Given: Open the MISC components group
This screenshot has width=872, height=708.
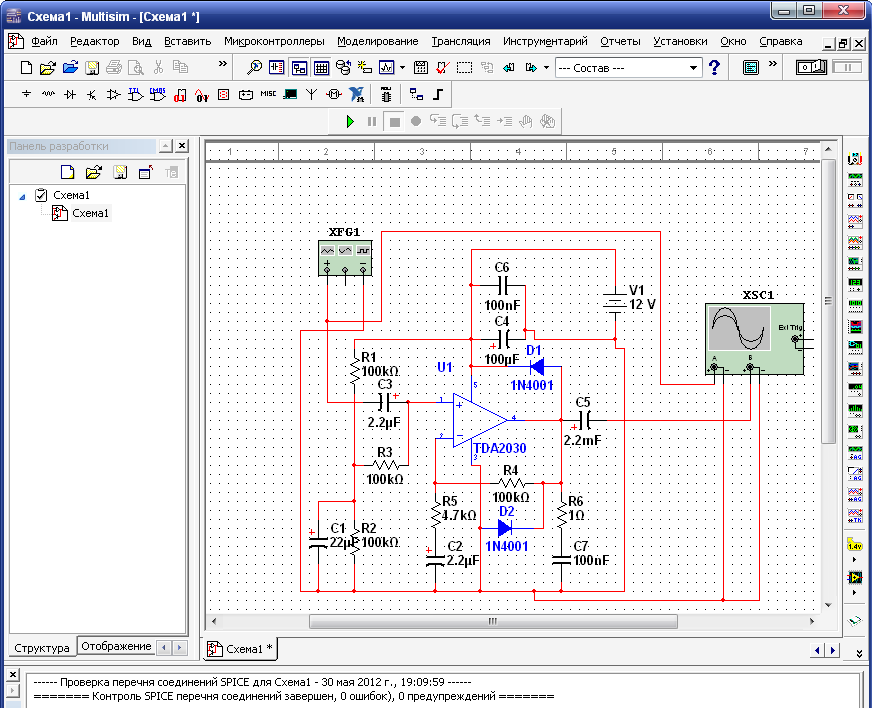Looking at the screenshot, I should click(x=268, y=94).
